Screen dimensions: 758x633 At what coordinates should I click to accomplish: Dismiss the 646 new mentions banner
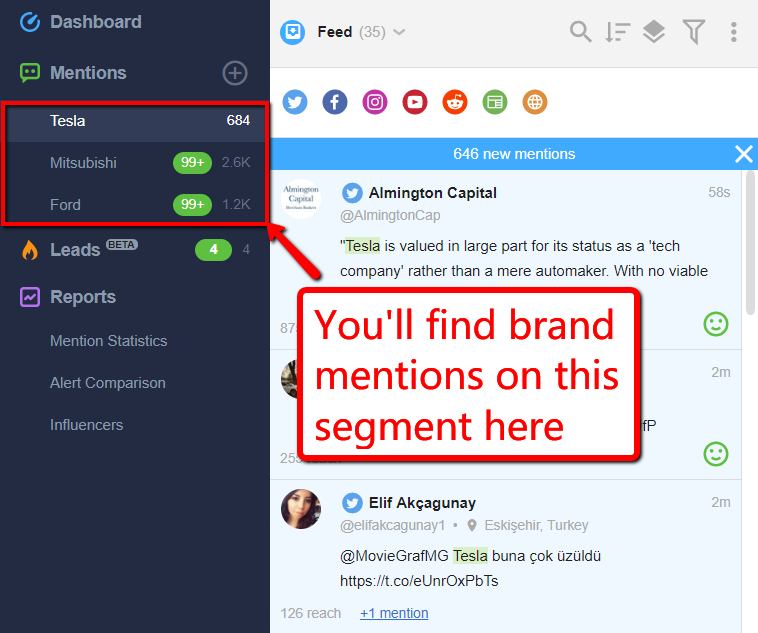[743, 154]
